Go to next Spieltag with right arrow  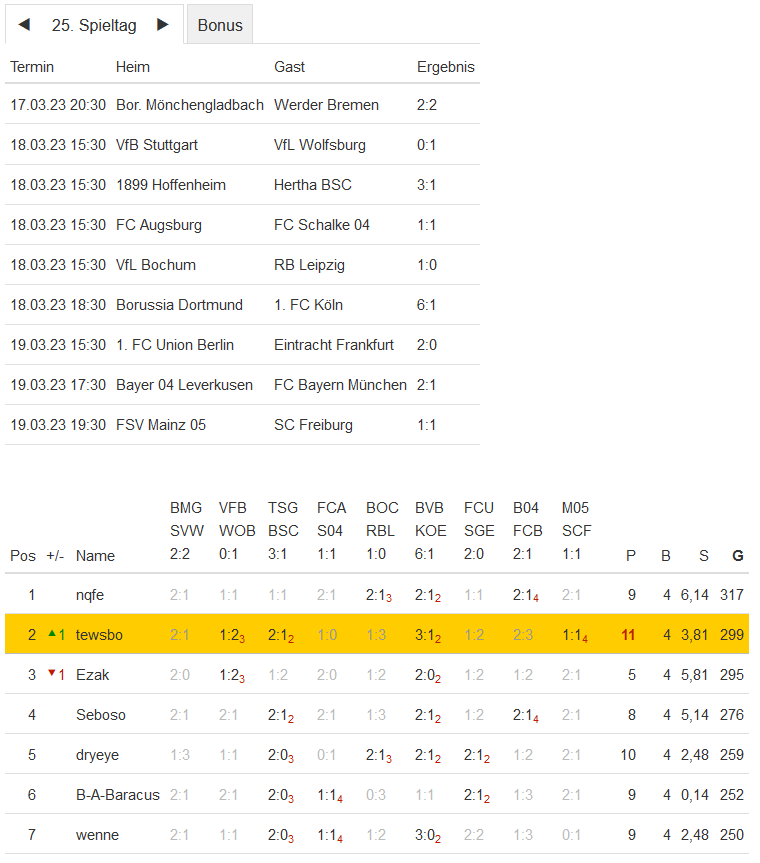point(163,25)
